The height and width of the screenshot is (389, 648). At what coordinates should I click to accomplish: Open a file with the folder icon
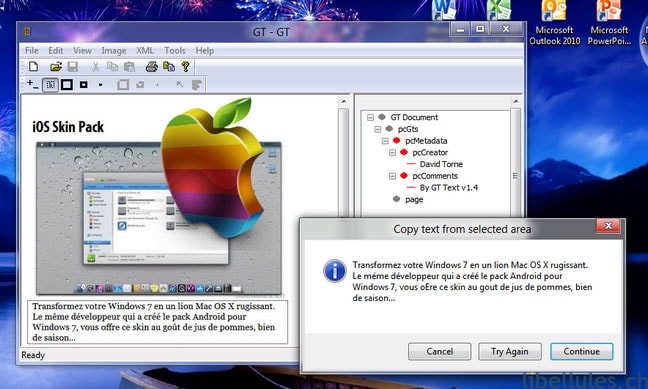click(x=56, y=67)
